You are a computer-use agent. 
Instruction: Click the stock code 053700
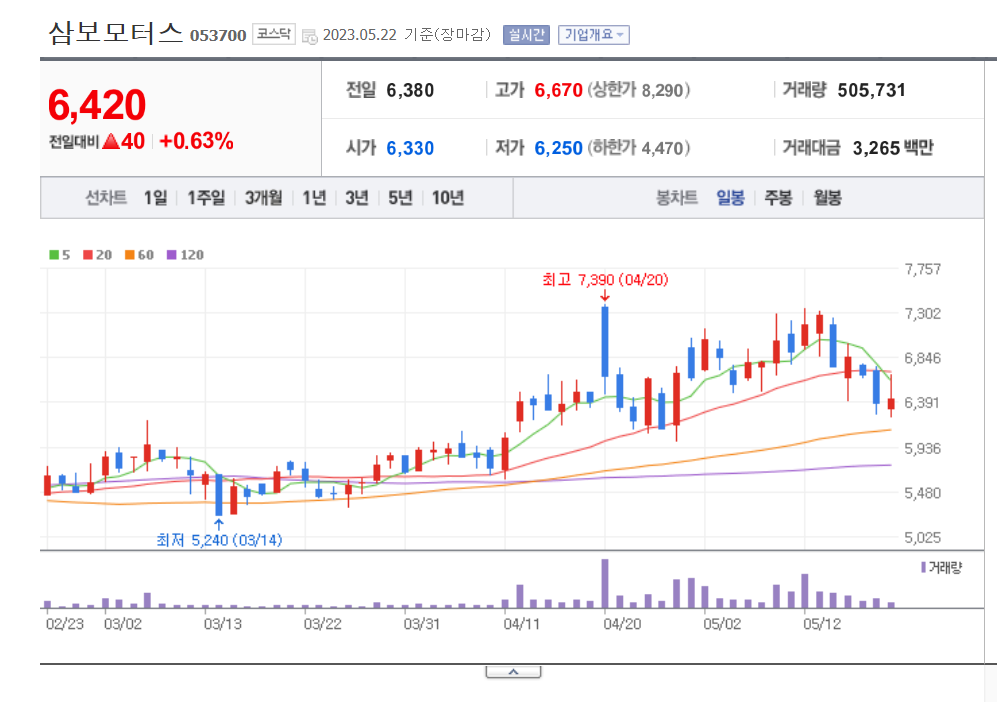(217, 36)
